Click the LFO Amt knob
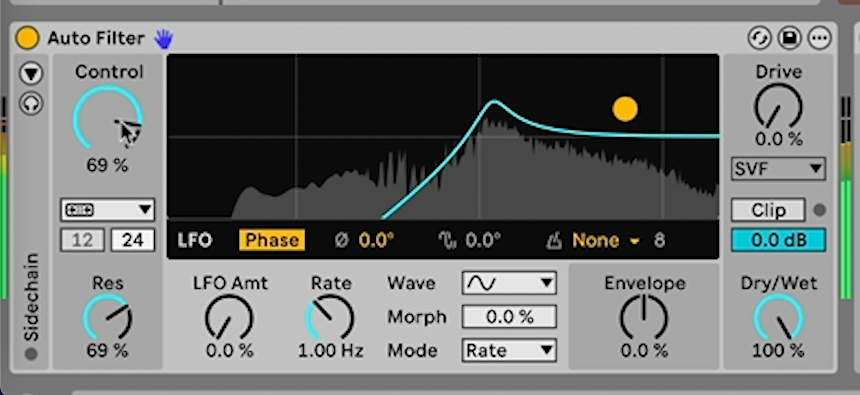Screen dimensions: 860x395 coord(229,318)
